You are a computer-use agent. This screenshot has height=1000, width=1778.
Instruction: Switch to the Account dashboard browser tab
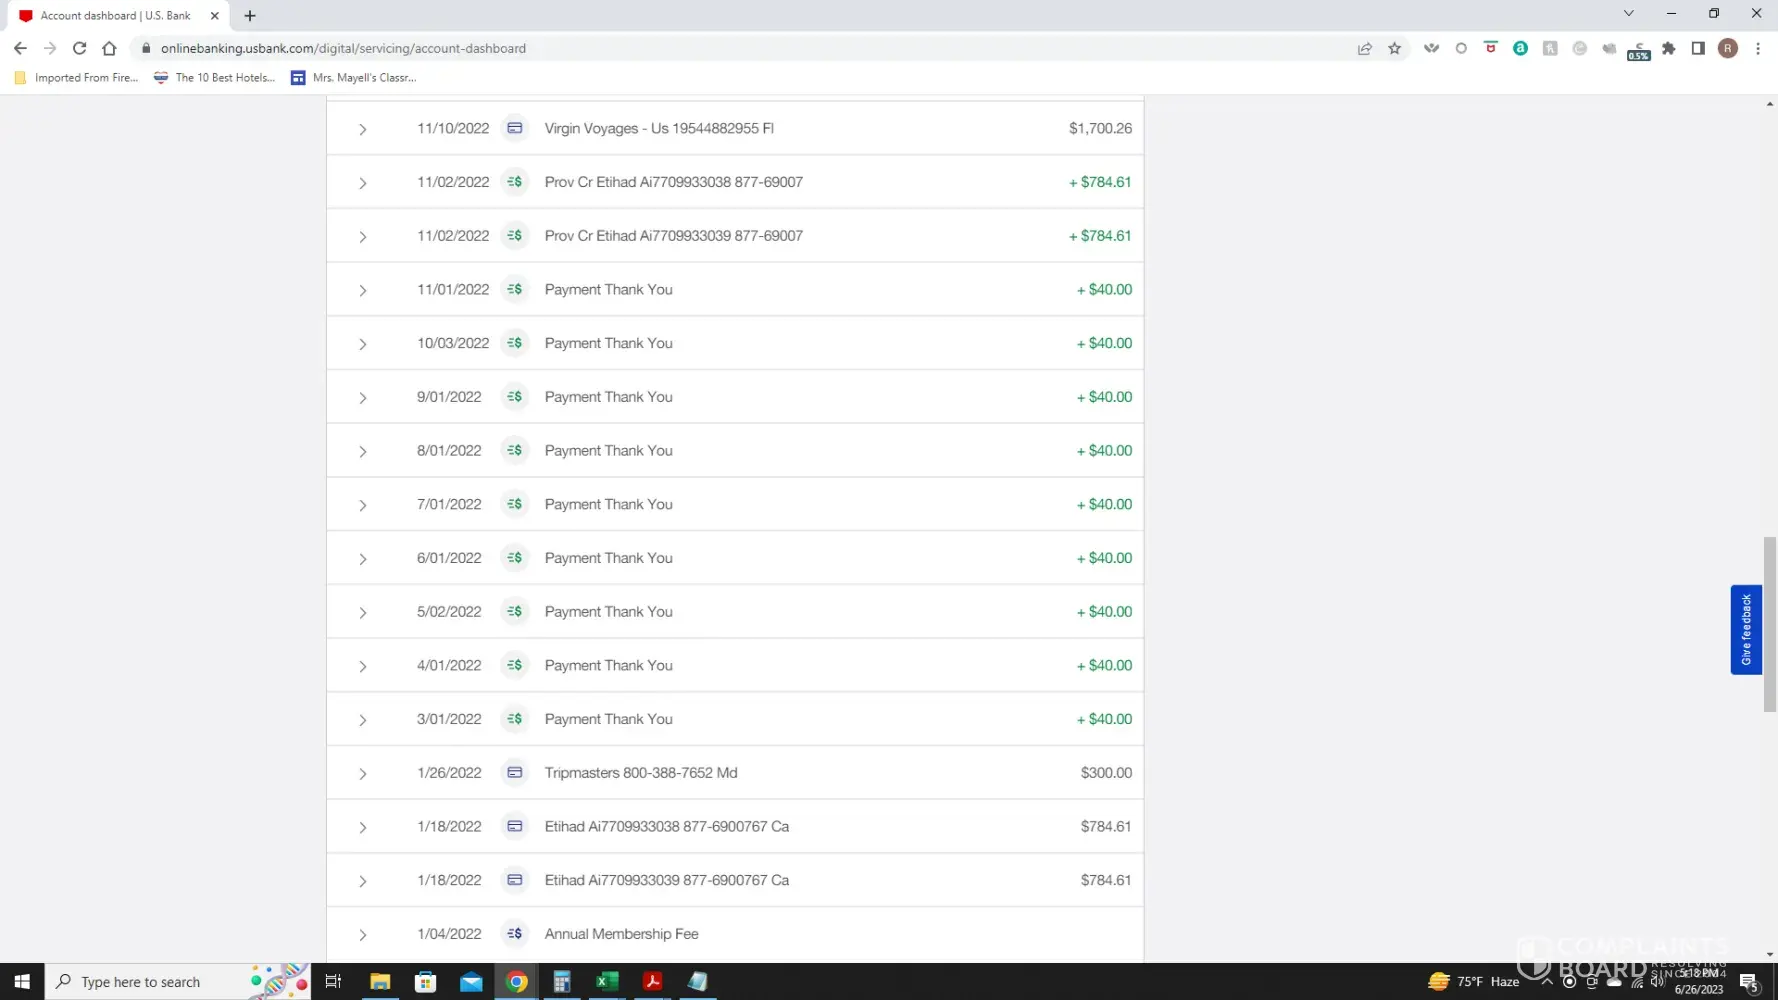click(115, 15)
